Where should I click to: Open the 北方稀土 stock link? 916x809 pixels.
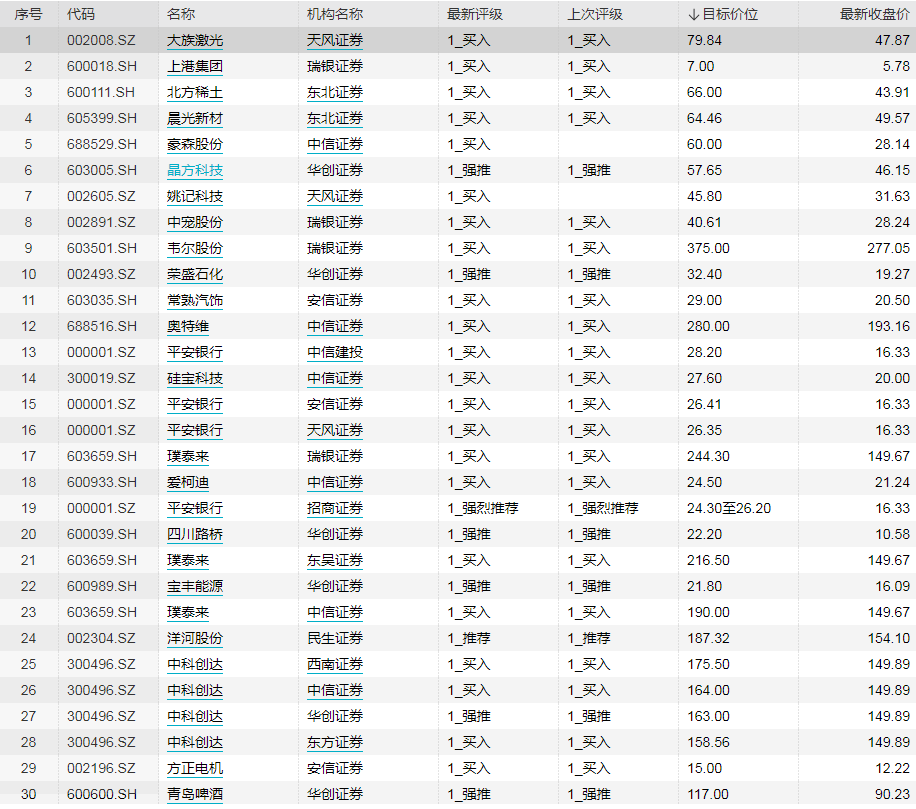pos(195,92)
